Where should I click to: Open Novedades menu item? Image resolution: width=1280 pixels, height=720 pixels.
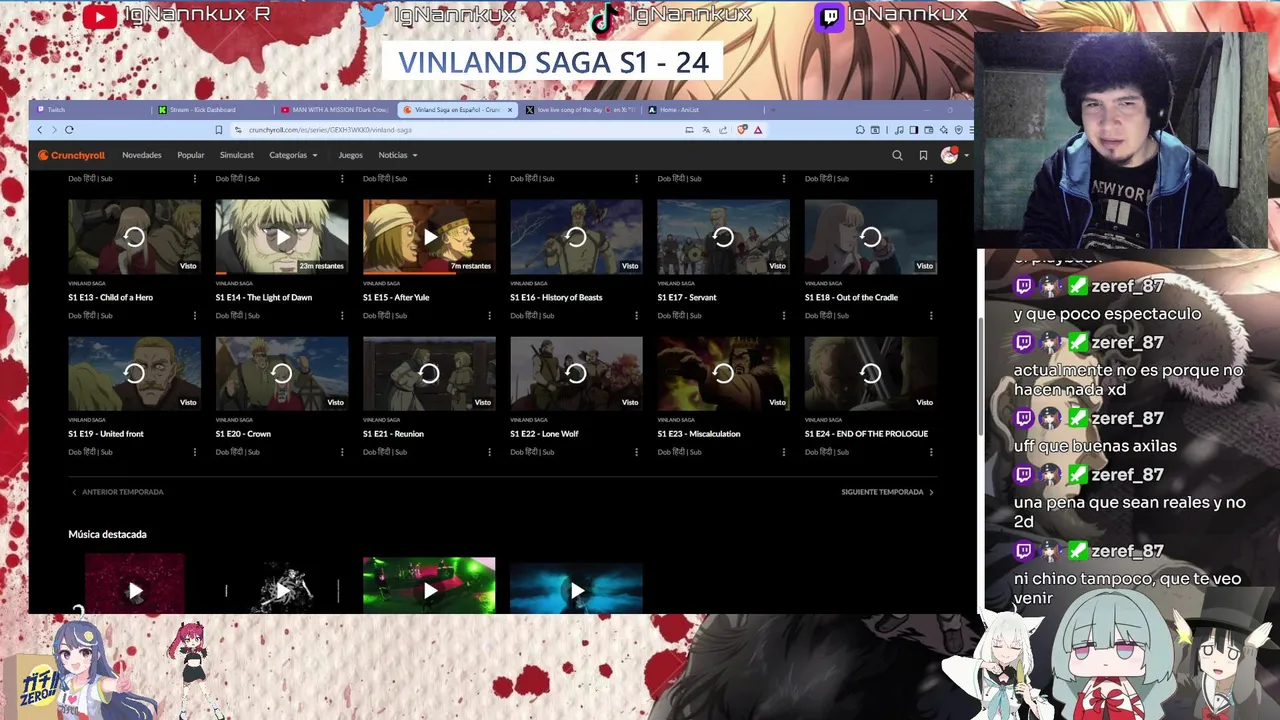(141, 155)
